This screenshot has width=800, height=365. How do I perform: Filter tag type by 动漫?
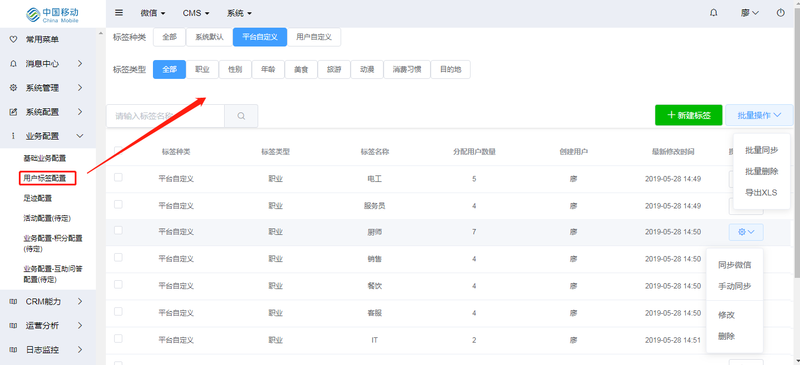pos(367,70)
